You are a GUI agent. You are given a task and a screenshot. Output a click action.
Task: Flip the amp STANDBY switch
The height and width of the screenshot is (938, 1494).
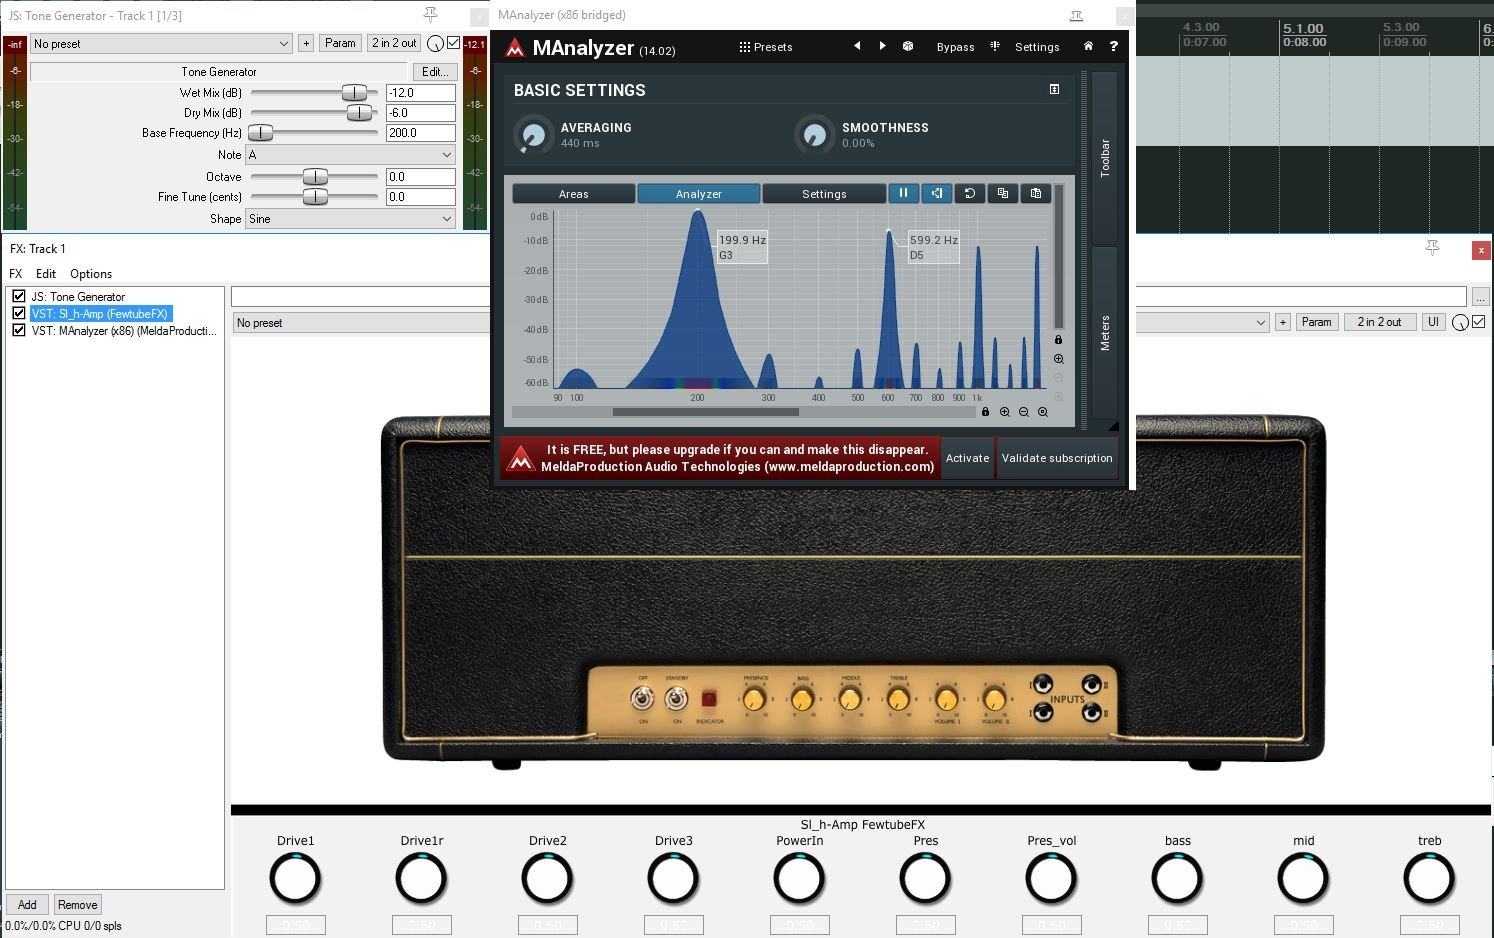(x=677, y=697)
